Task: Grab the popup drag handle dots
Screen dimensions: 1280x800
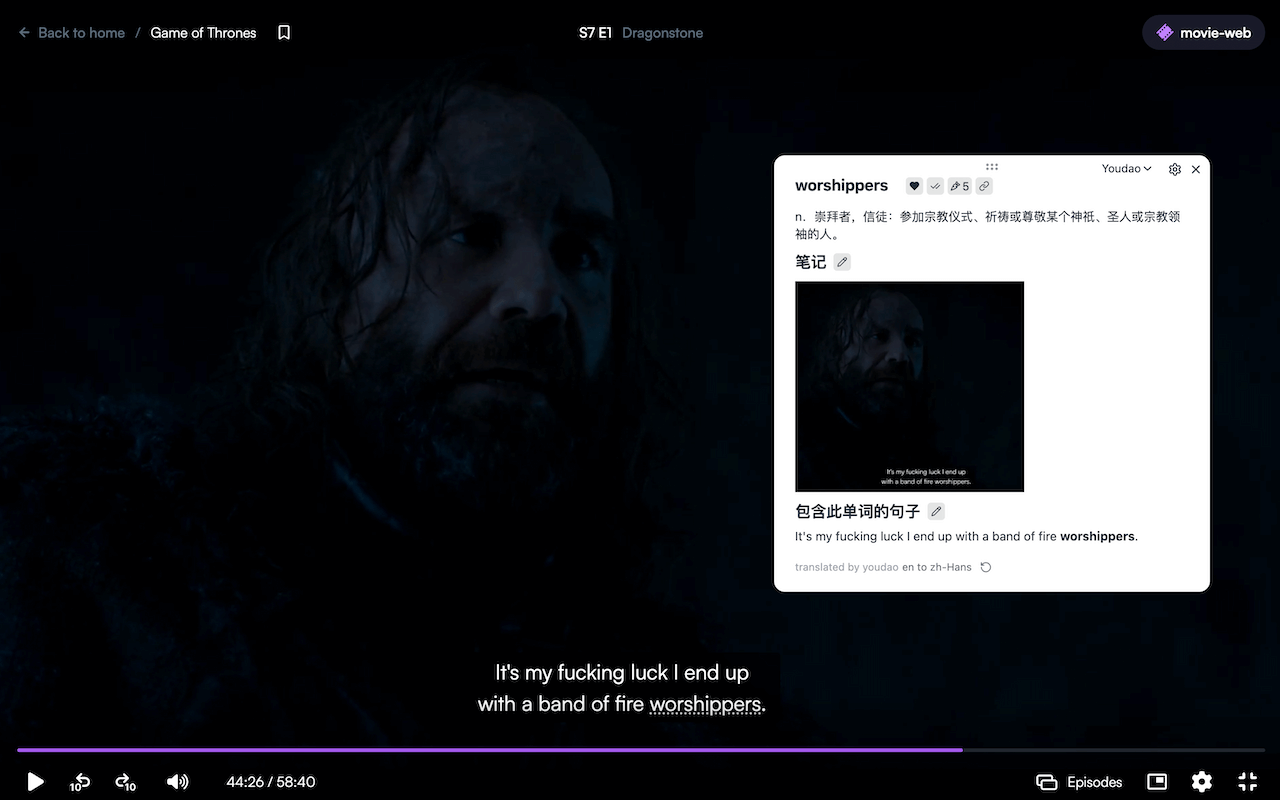Action: [992, 167]
